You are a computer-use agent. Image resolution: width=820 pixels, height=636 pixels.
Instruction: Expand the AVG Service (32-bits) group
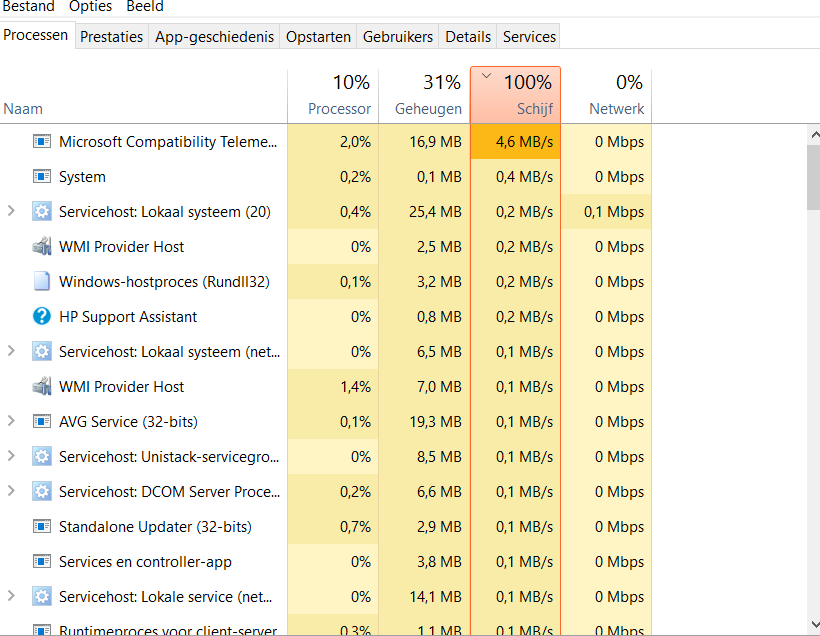pos(11,421)
